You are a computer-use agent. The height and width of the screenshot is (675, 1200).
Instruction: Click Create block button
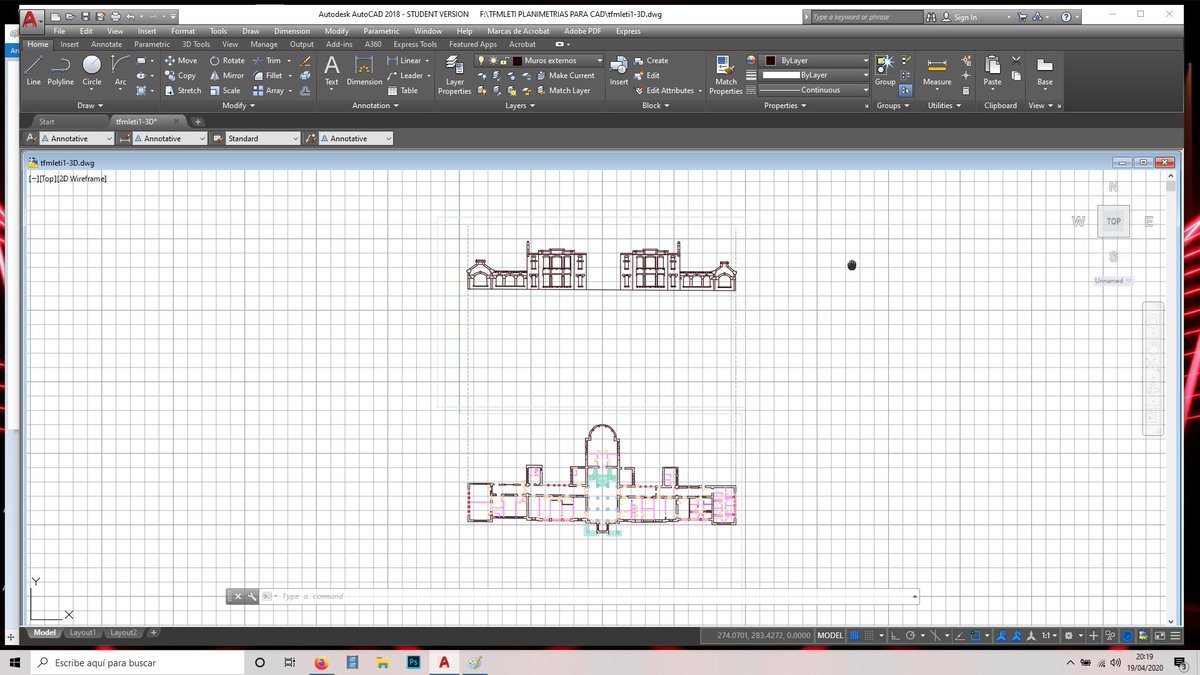(650, 60)
